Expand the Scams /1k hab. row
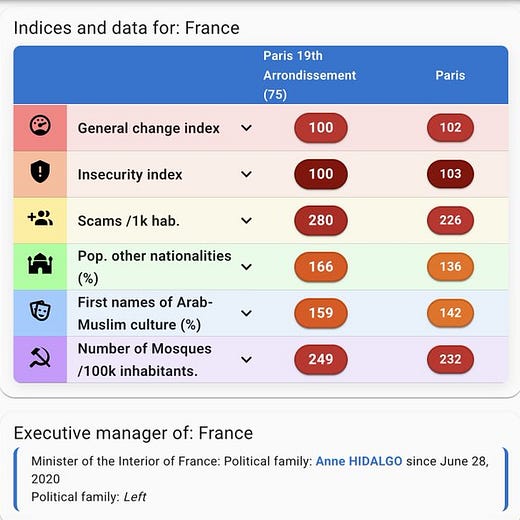The image size is (520, 520). (x=246, y=221)
